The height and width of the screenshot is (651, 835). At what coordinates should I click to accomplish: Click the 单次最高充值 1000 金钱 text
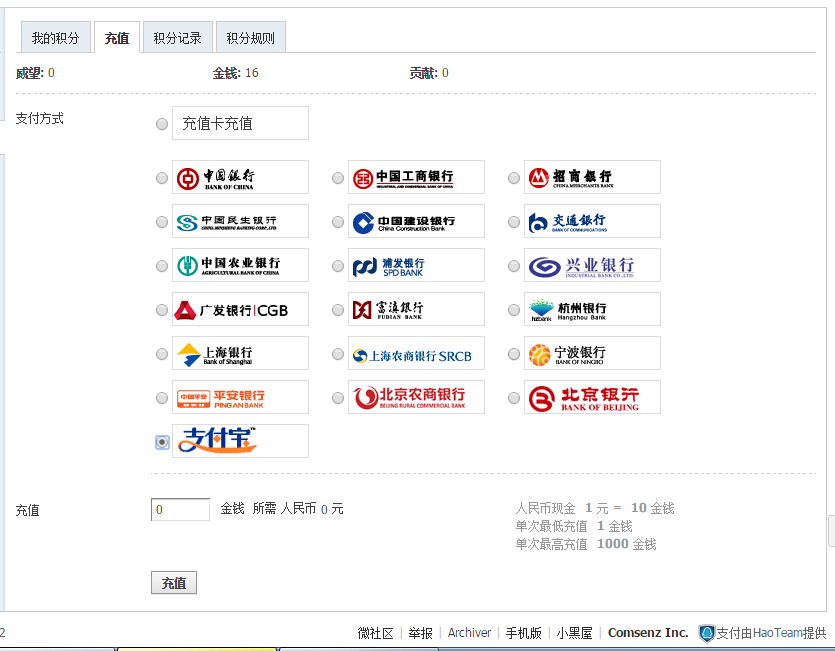(586, 544)
